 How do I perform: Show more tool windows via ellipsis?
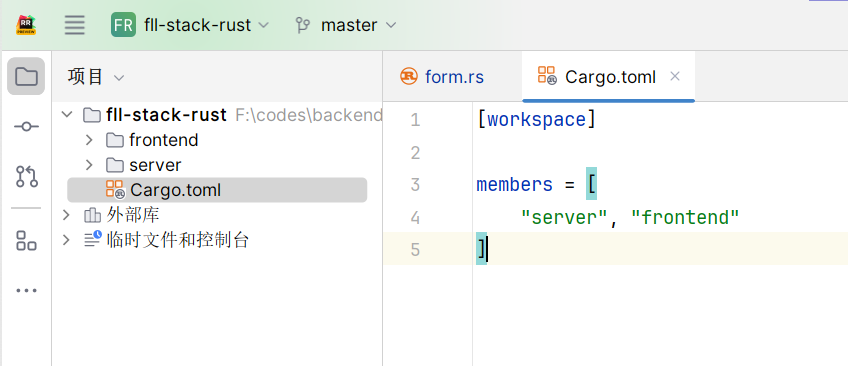tap(26, 291)
